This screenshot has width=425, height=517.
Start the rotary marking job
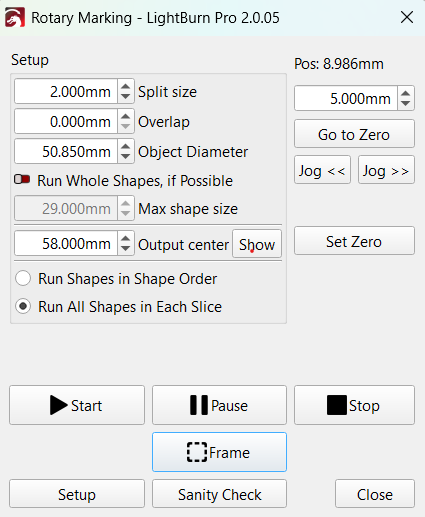tap(77, 405)
